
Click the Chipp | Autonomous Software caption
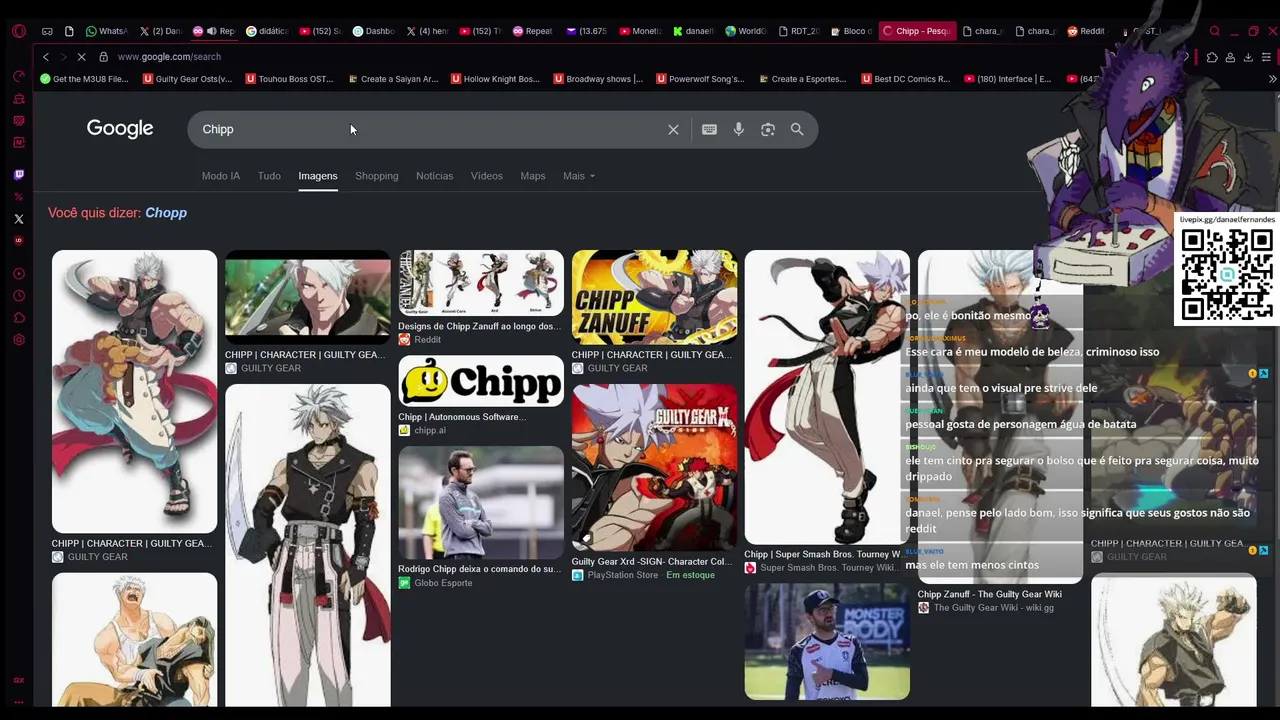pos(462,417)
